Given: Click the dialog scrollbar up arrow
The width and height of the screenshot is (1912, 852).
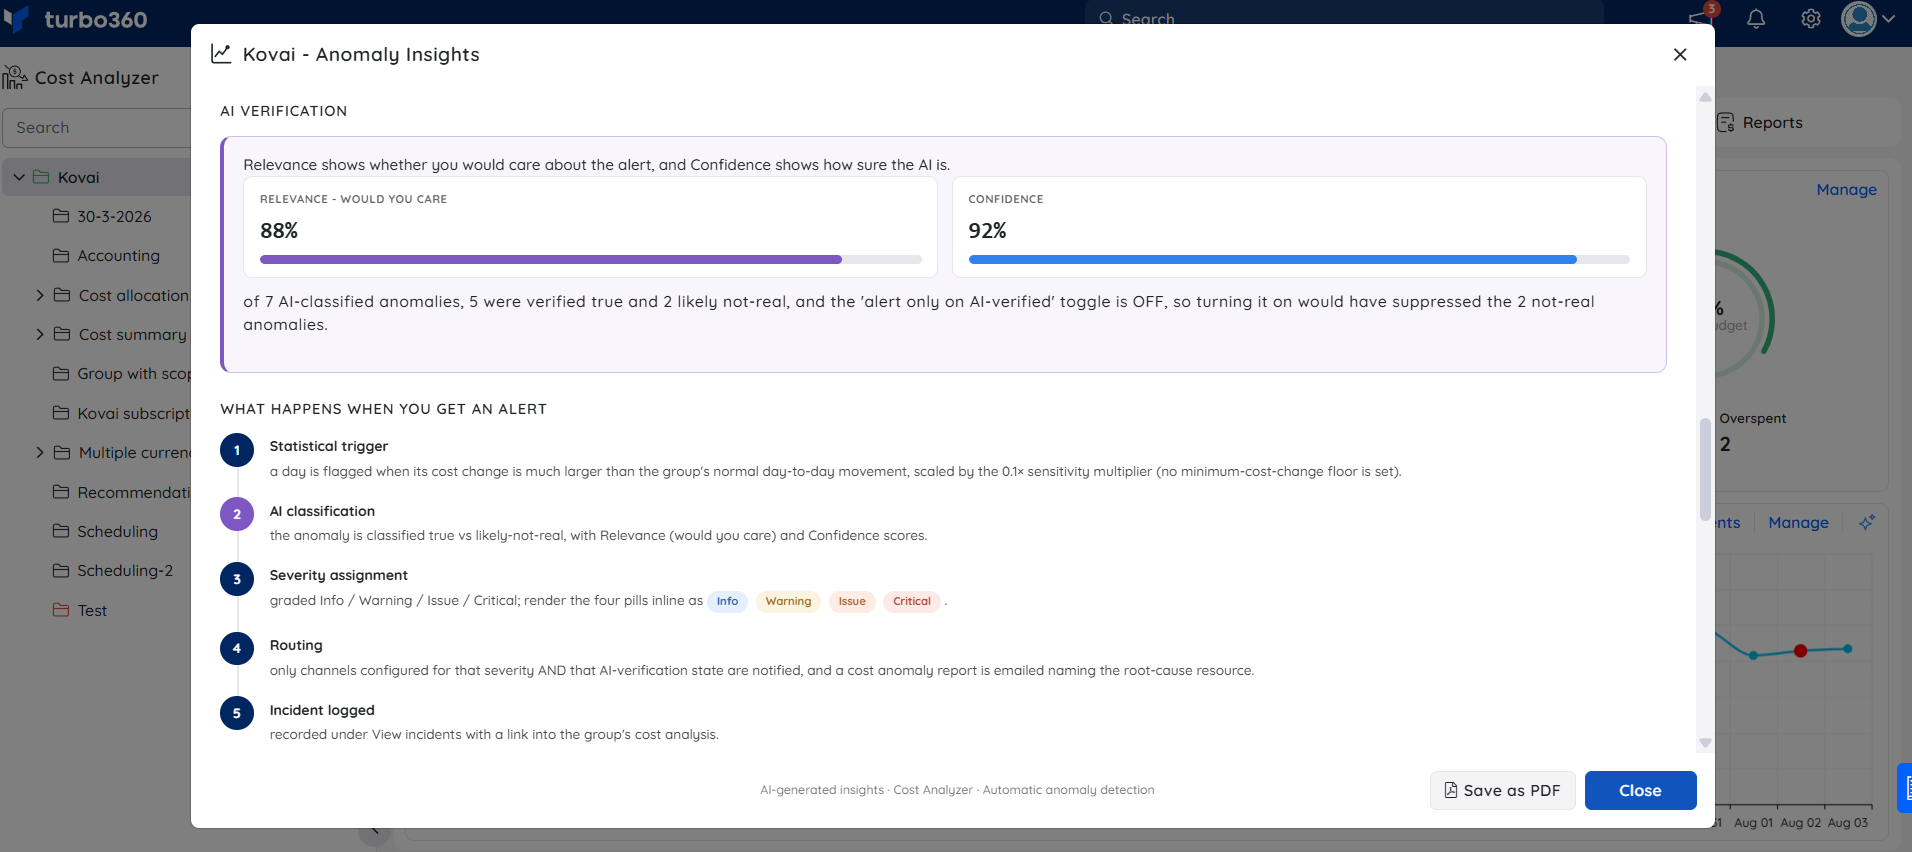Looking at the screenshot, I should click(x=1705, y=97).
